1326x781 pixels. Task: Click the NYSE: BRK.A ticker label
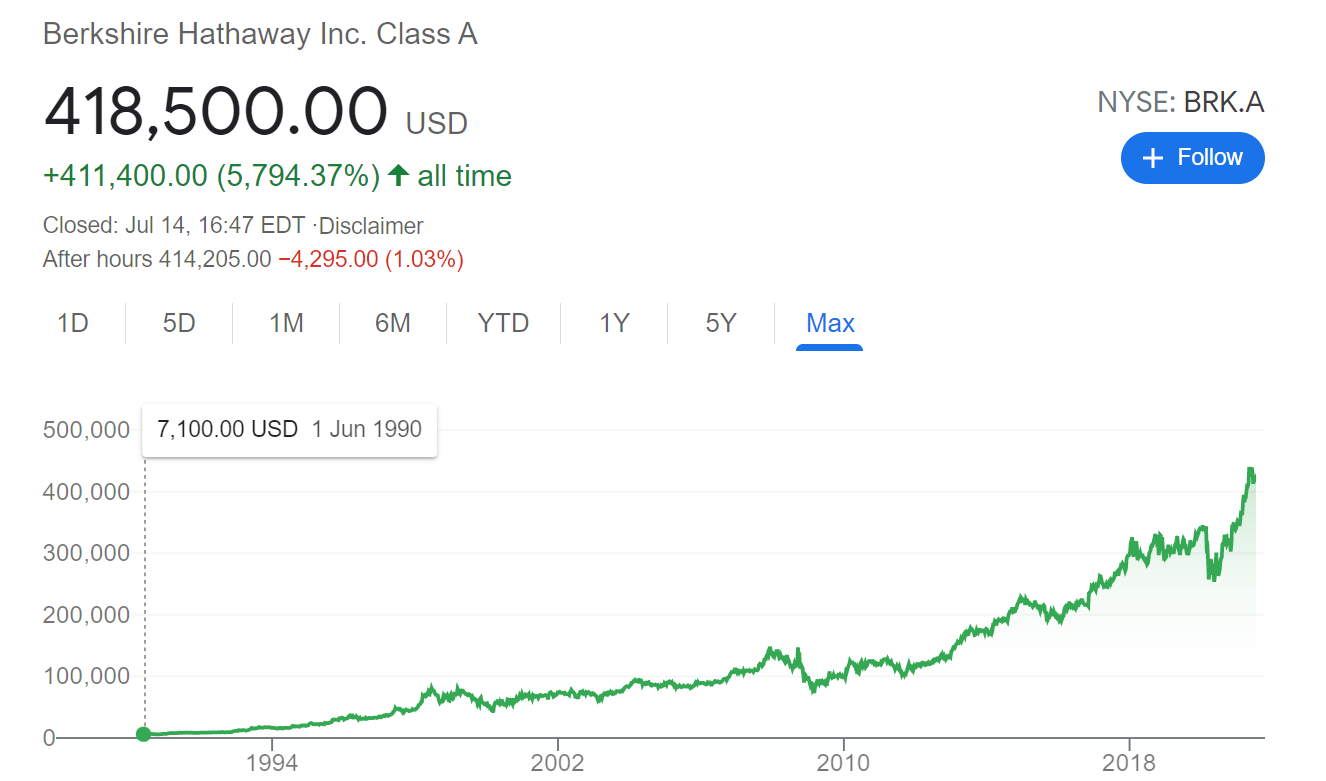pyautogui.click(x=1181, y=101)
